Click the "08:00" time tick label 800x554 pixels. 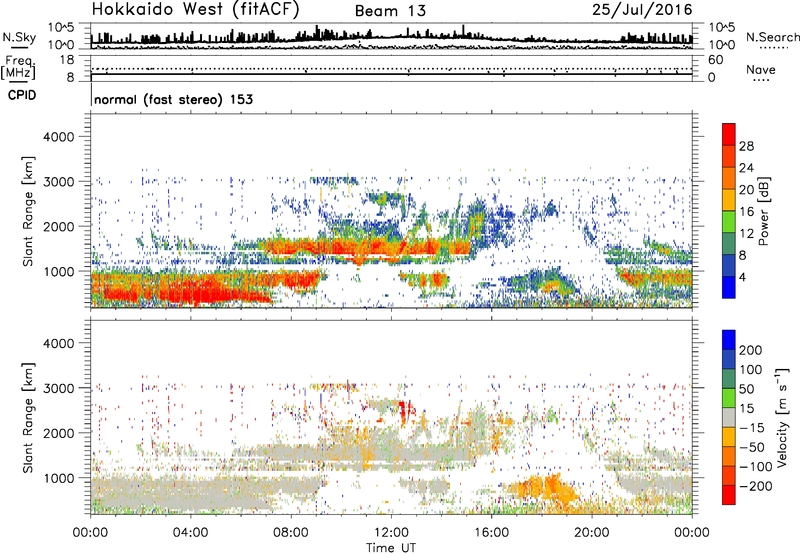(x=291, y=533)
